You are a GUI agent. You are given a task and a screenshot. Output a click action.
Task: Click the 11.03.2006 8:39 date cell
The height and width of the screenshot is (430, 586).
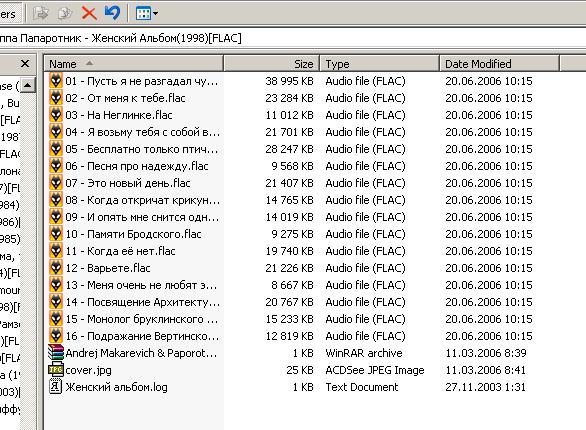pos(485,353)
